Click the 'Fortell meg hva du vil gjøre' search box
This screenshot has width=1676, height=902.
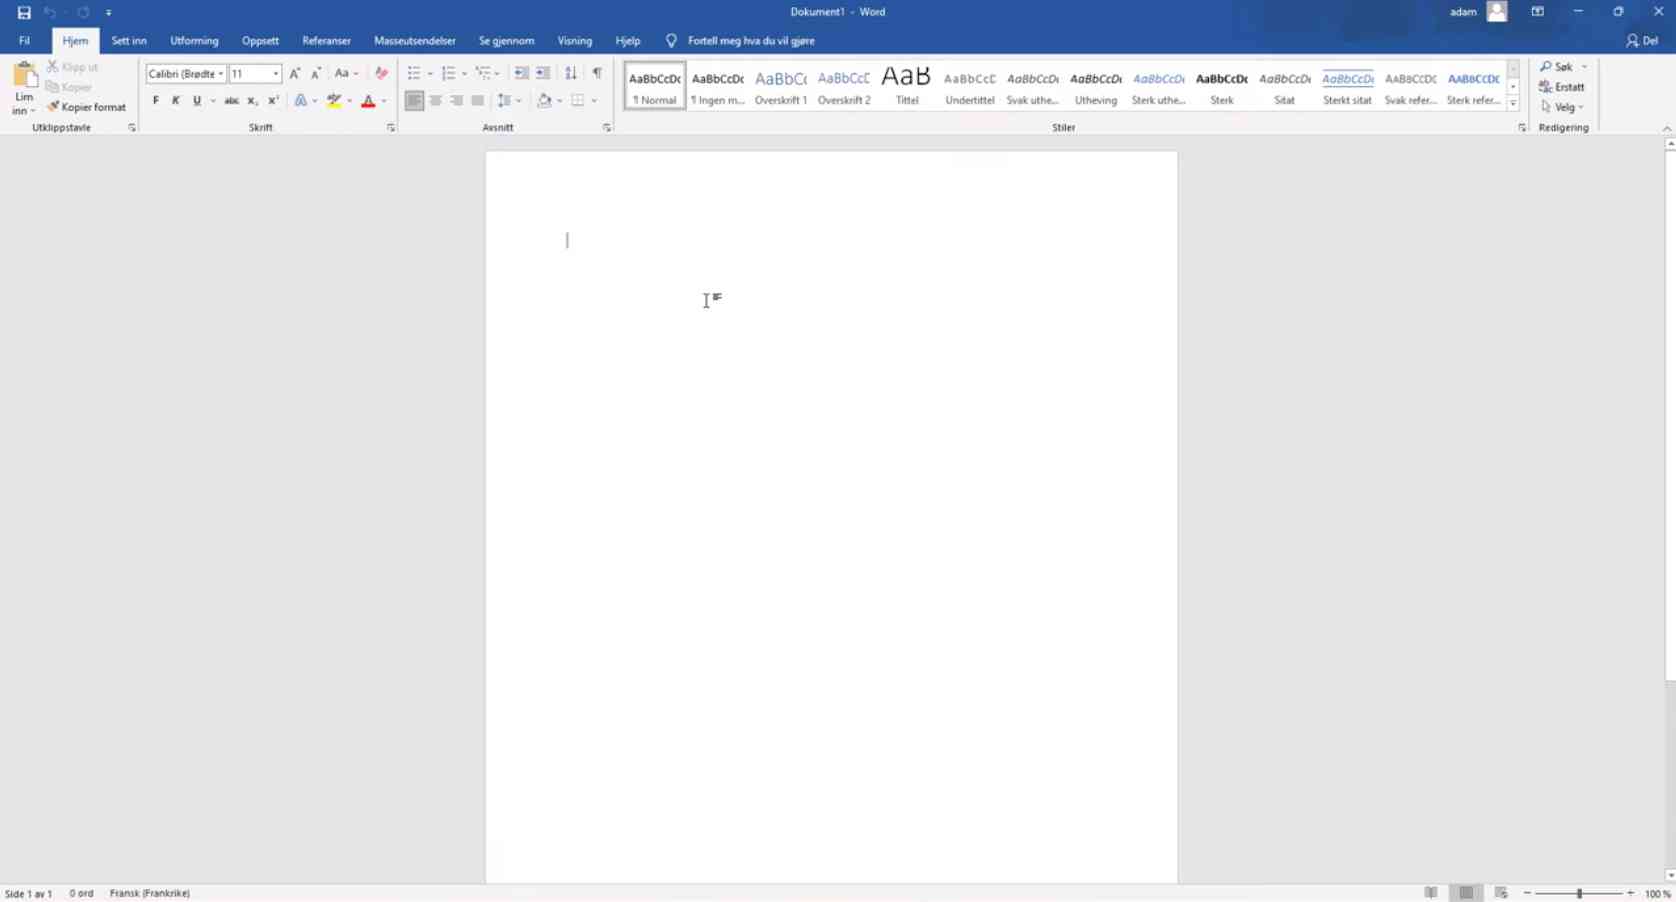751,41
